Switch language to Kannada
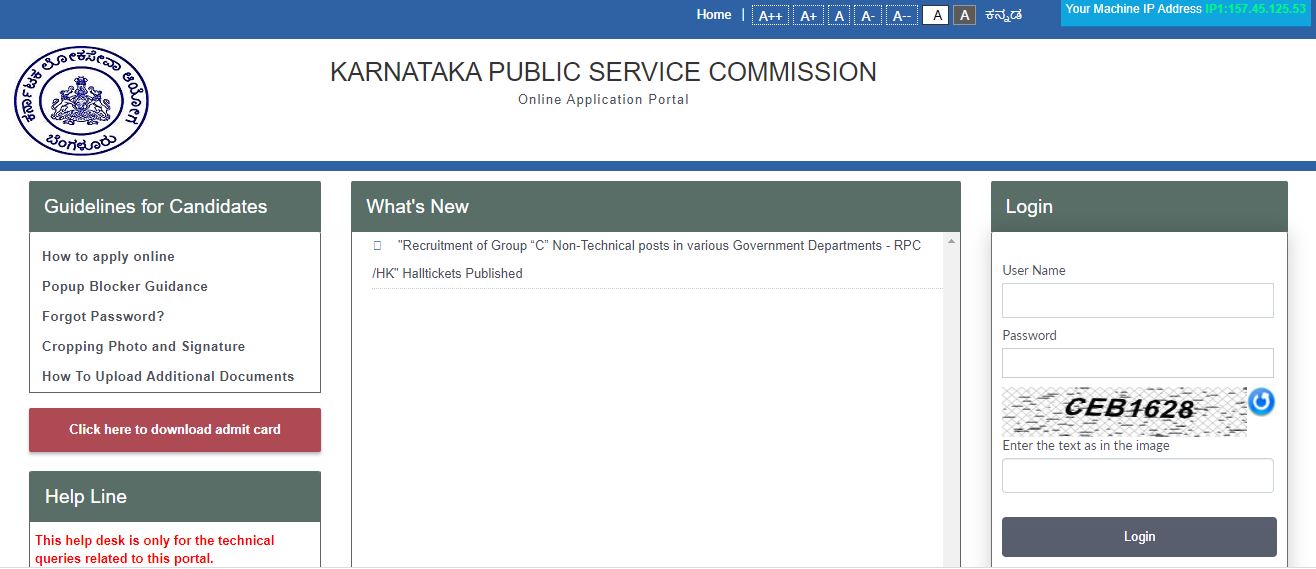The width and height of the screenshot is (1316, 569). coord(1003,16)
